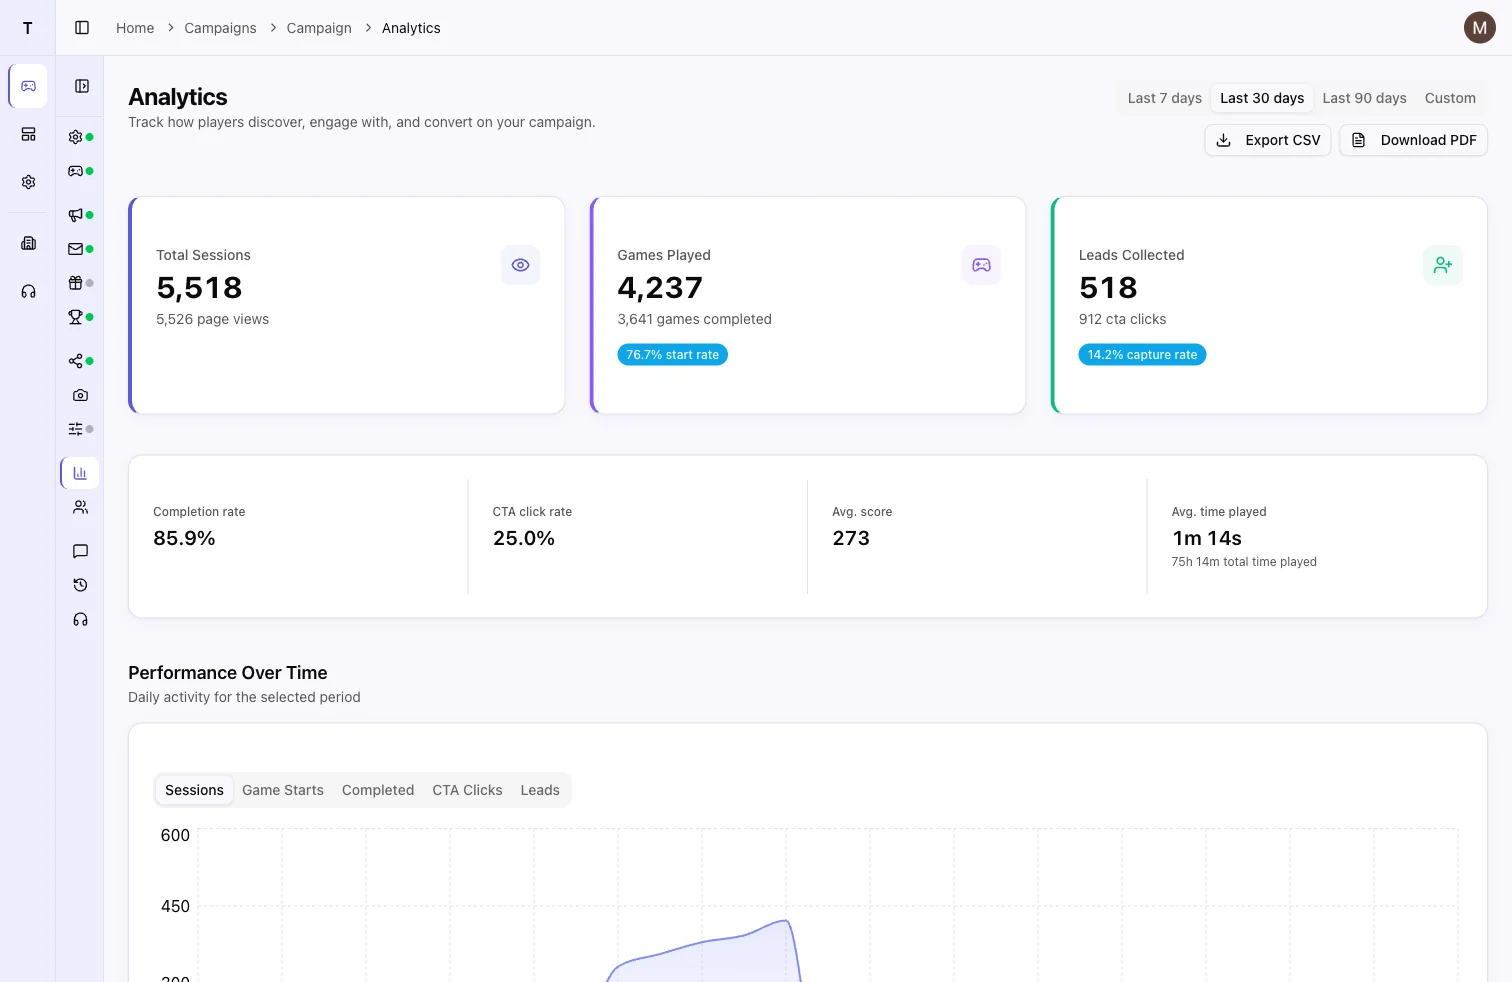Viewport: 1512px width, 982px height.
Task: Select the Last 90 days time range
Action: pyautogui.click(x=1364, y=97)
